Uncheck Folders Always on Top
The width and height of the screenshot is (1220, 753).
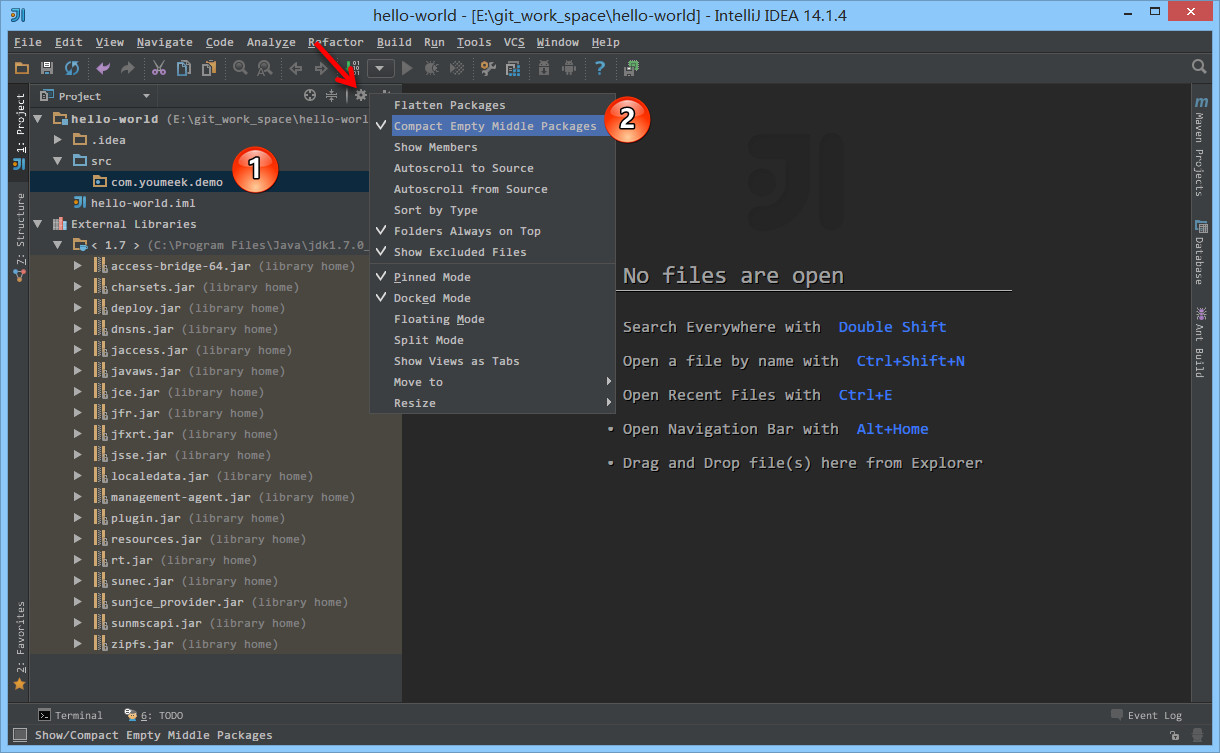[x=466, y=231]
